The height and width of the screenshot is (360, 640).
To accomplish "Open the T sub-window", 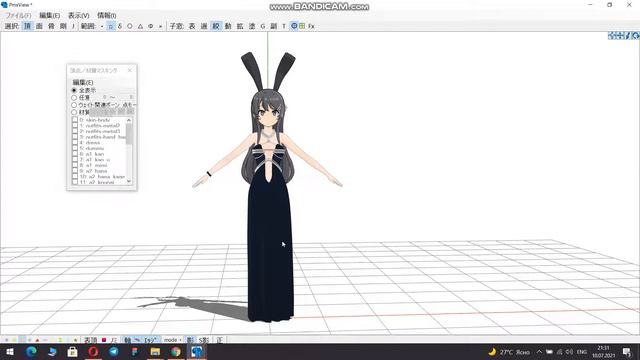I will coord(284,26).
